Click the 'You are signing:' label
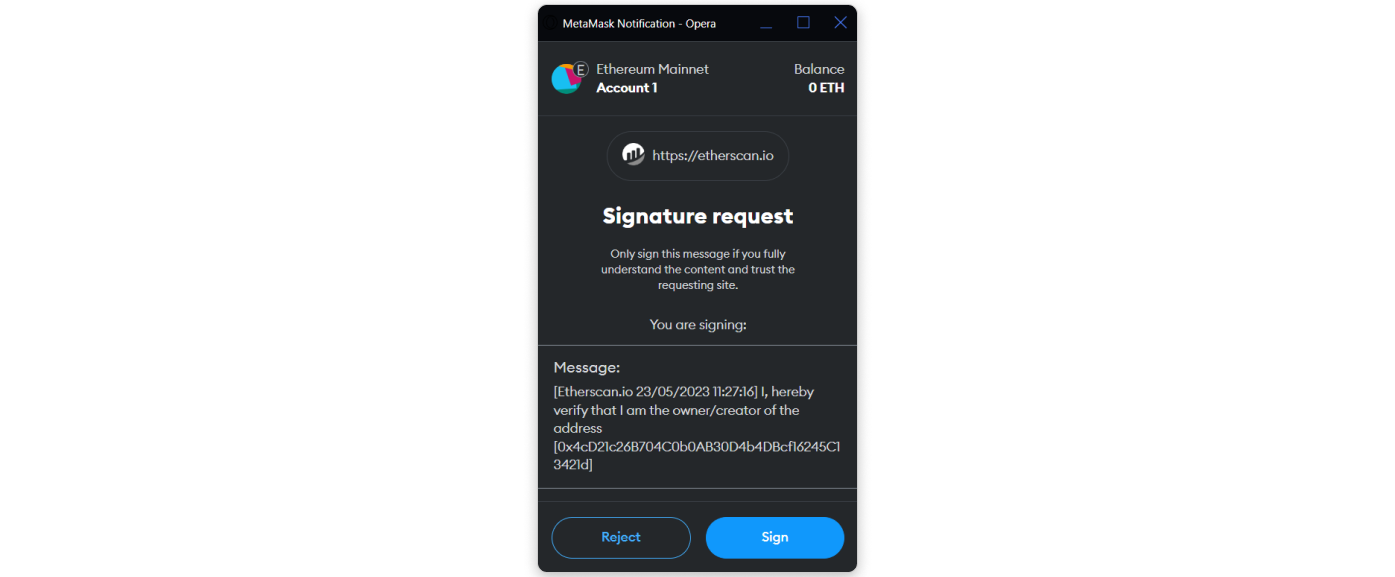 pos(698,325)
